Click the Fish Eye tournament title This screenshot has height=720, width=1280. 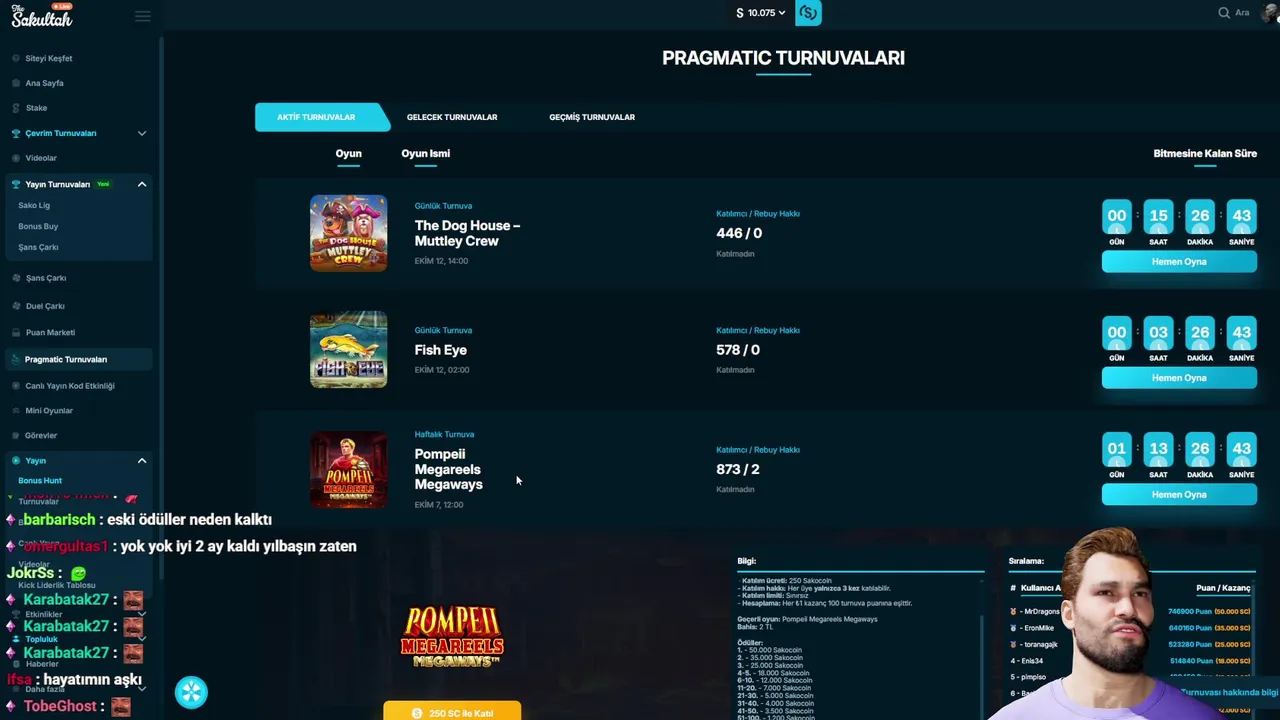click(441, 350)
